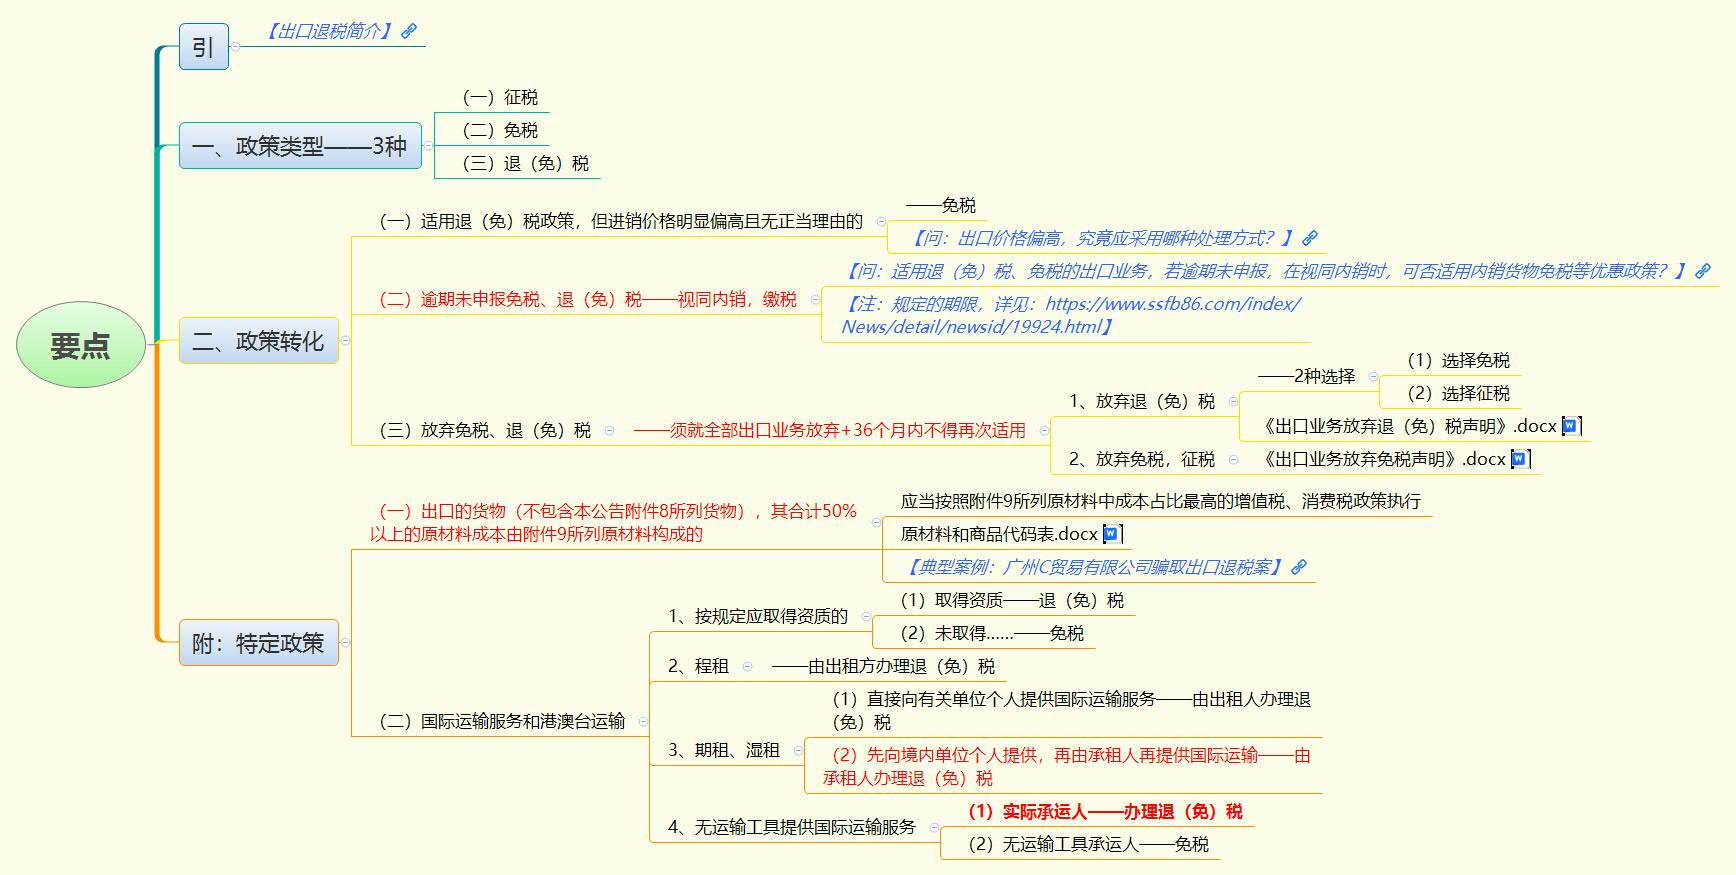Collapse branch of （三）放弃免税、退（免）税
This screenshot has width=1736, height=875.
pos(609,430)
